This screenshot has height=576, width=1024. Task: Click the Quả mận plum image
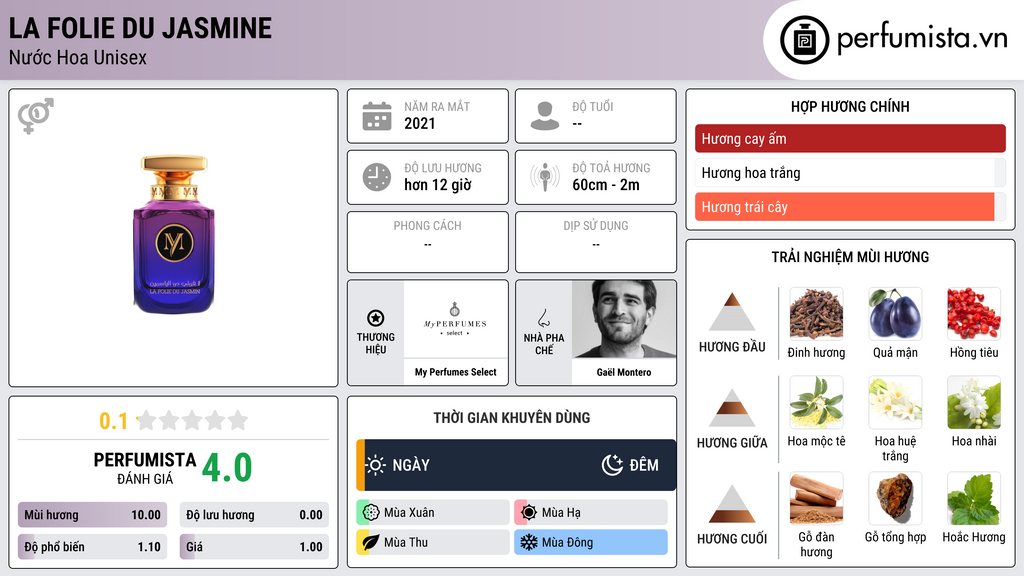click(895, 314)
